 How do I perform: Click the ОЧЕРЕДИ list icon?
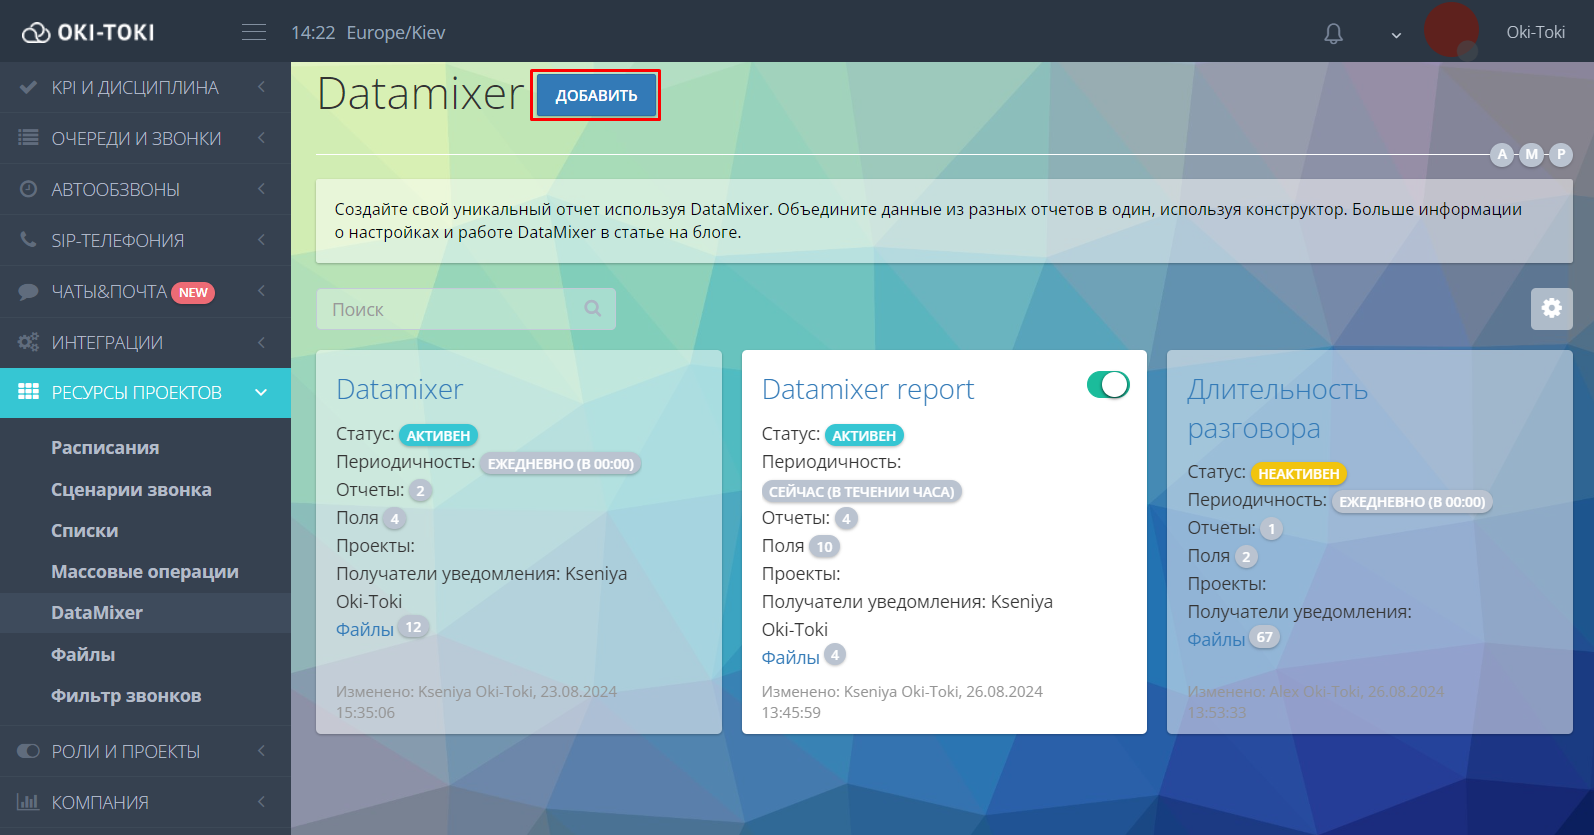point(29,138)
